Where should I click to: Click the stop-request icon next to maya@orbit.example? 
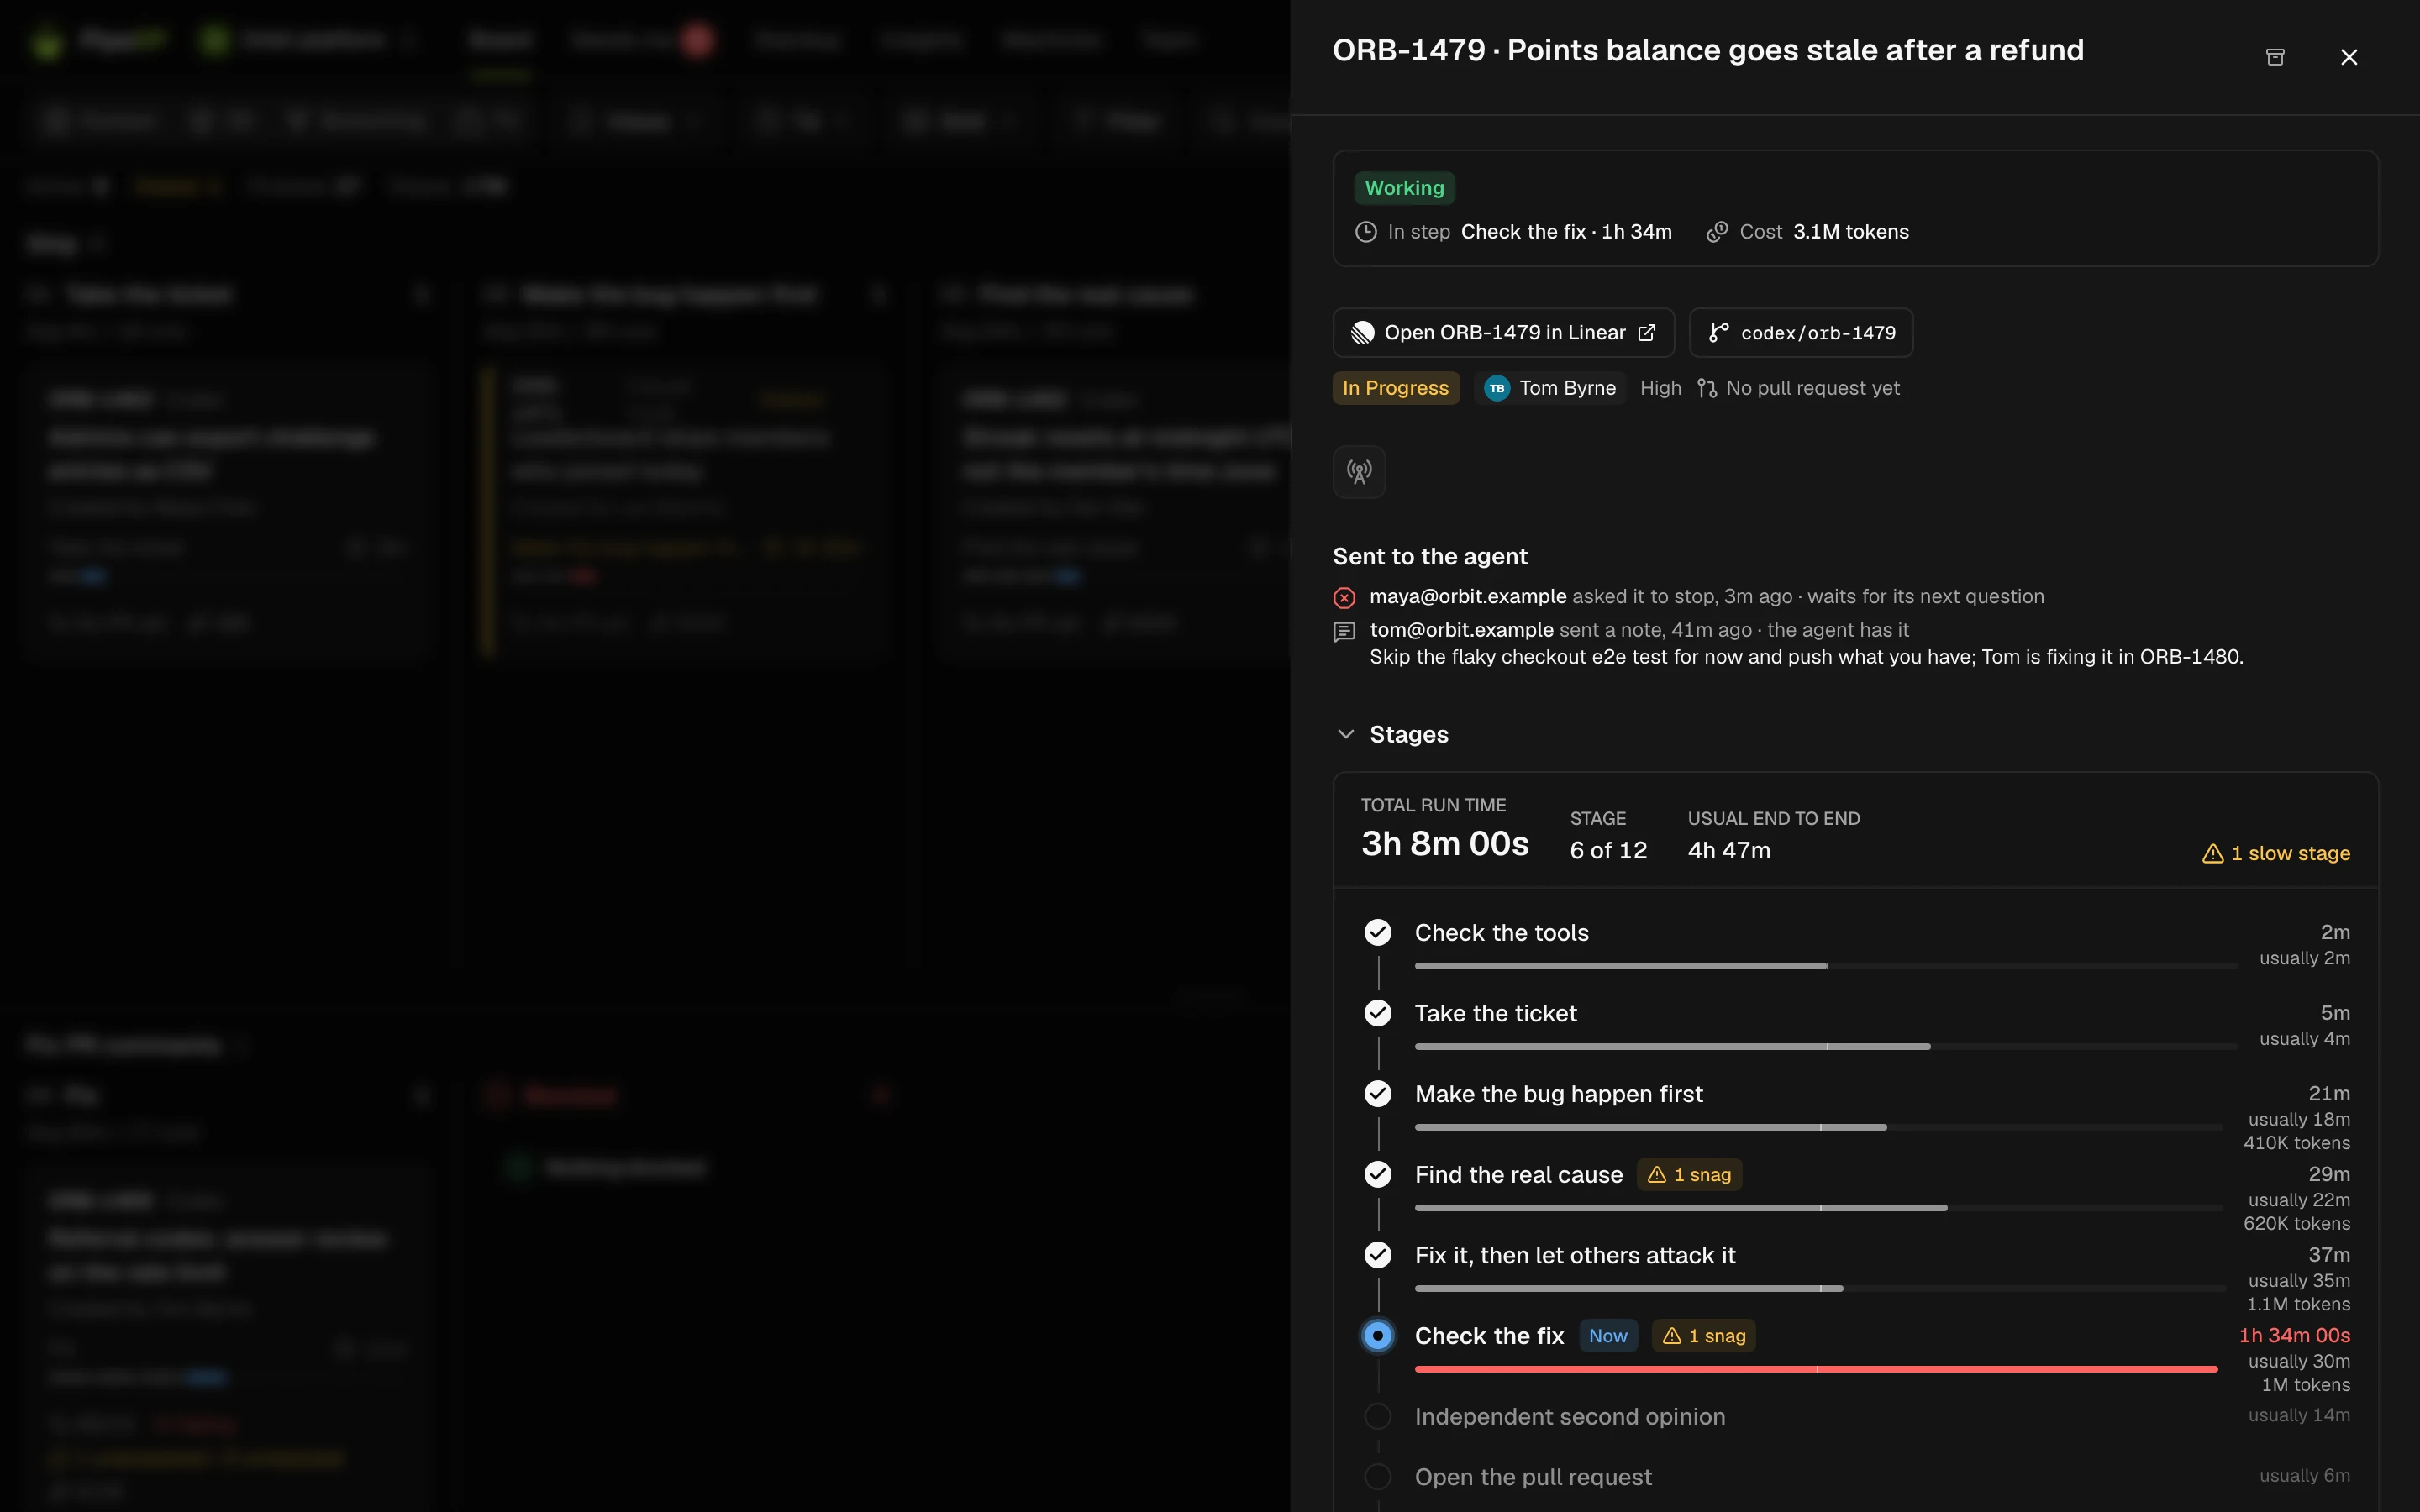[1344, 598]
